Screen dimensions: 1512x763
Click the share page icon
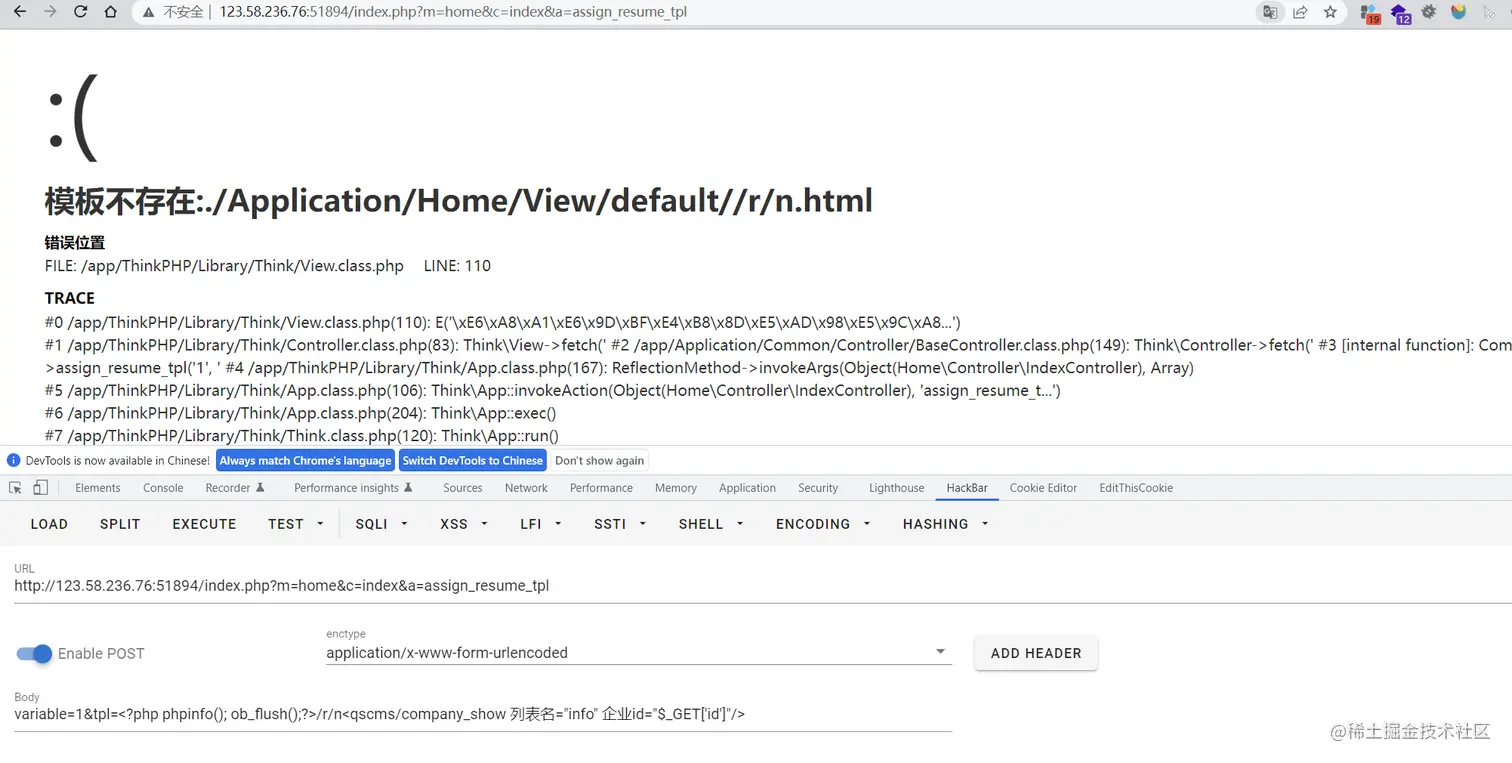(x=1300, y=12)
